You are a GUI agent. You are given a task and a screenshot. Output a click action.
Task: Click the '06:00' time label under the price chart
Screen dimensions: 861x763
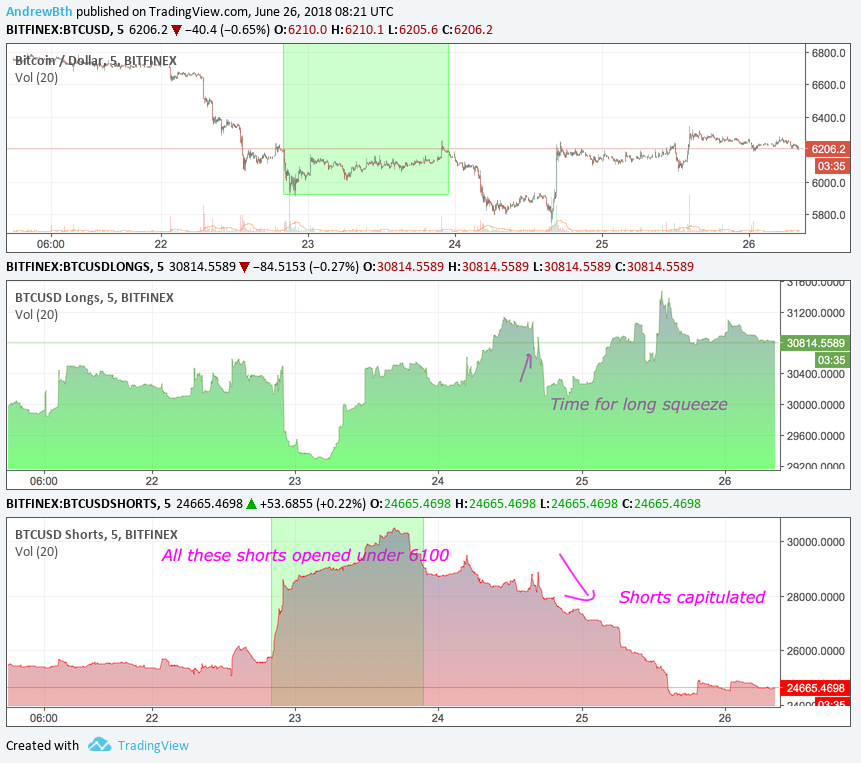51,244
